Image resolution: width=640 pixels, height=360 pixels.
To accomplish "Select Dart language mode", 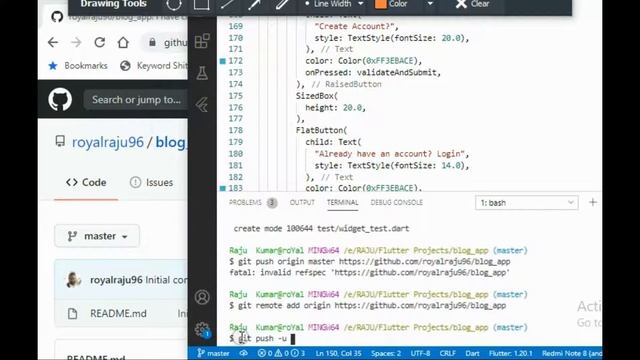I will (x=472, y=353).
